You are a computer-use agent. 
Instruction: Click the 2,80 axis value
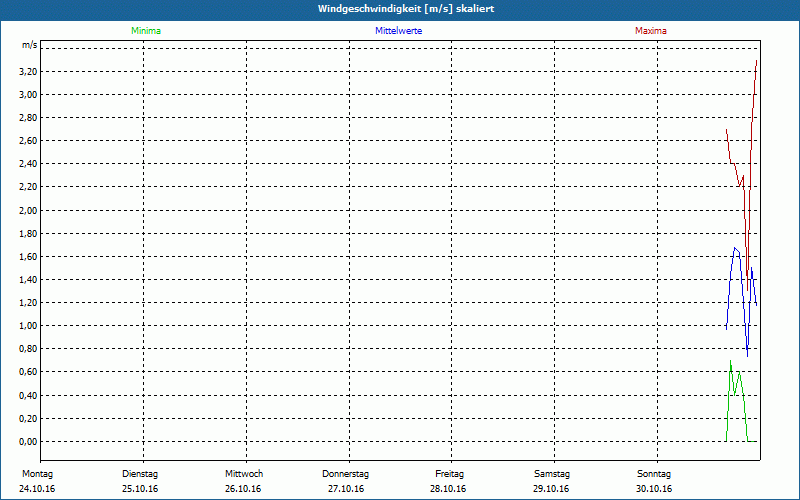tap(28, 118)
